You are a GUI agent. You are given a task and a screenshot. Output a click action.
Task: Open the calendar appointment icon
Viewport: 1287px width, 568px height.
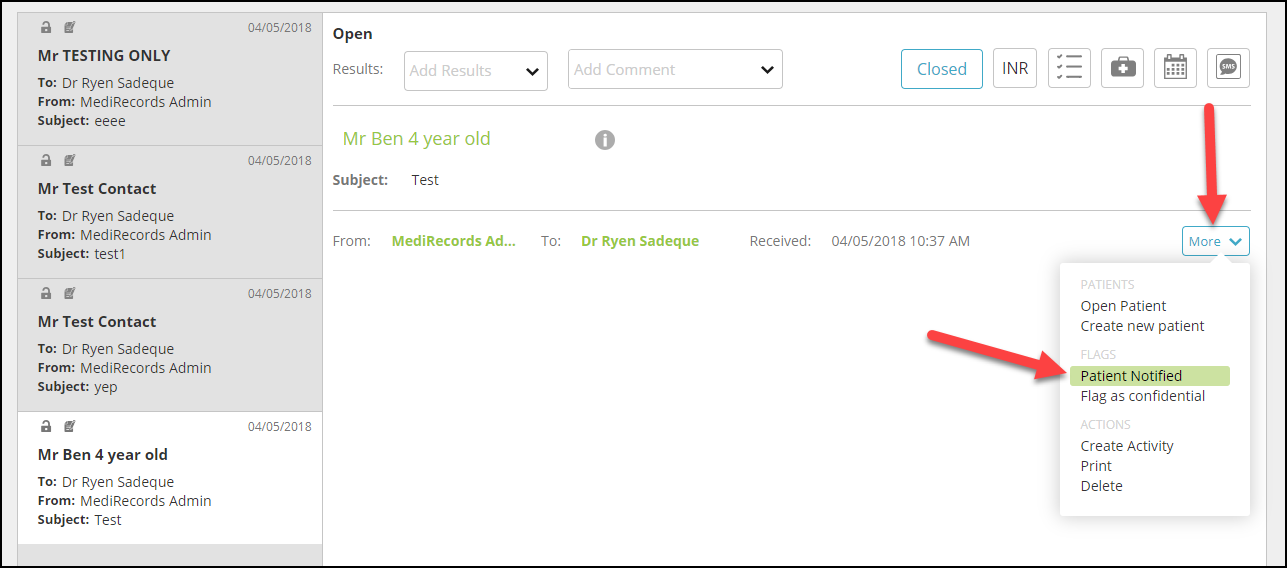1175,68
